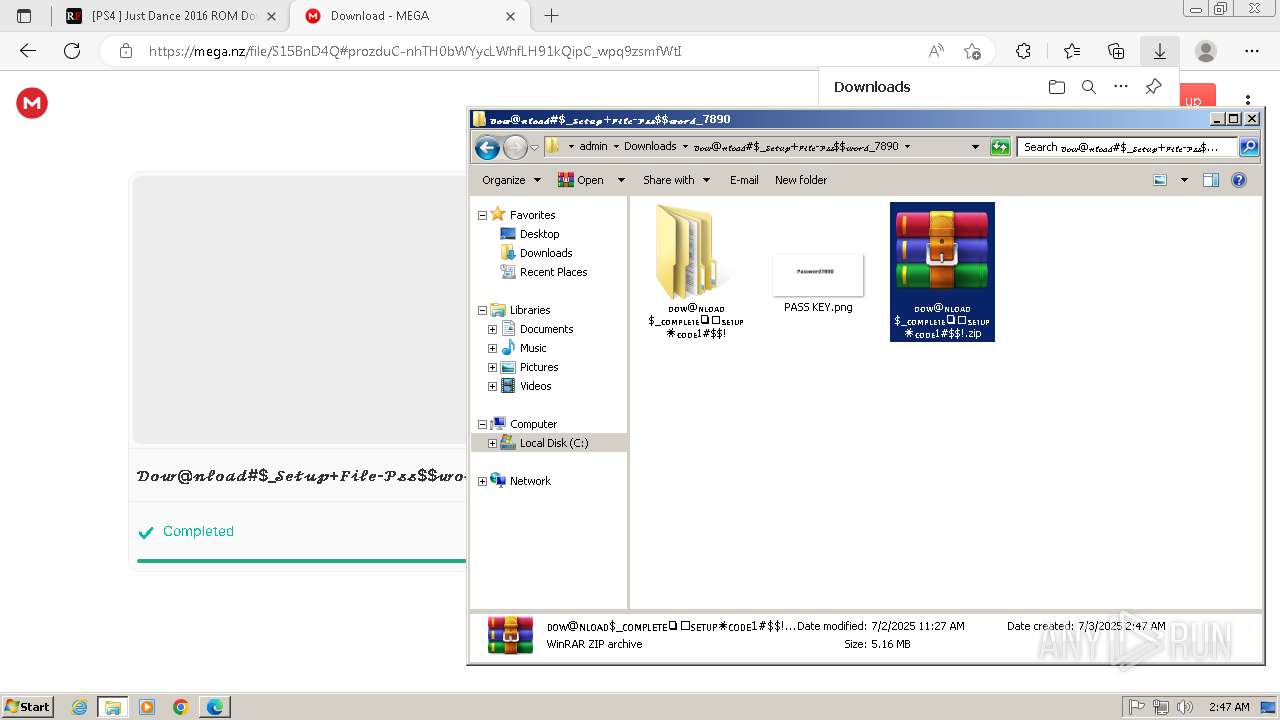Toggle the Downloads toolbar button
The height and width of the screenshot is (720, 1280).
click(1160, 51)
